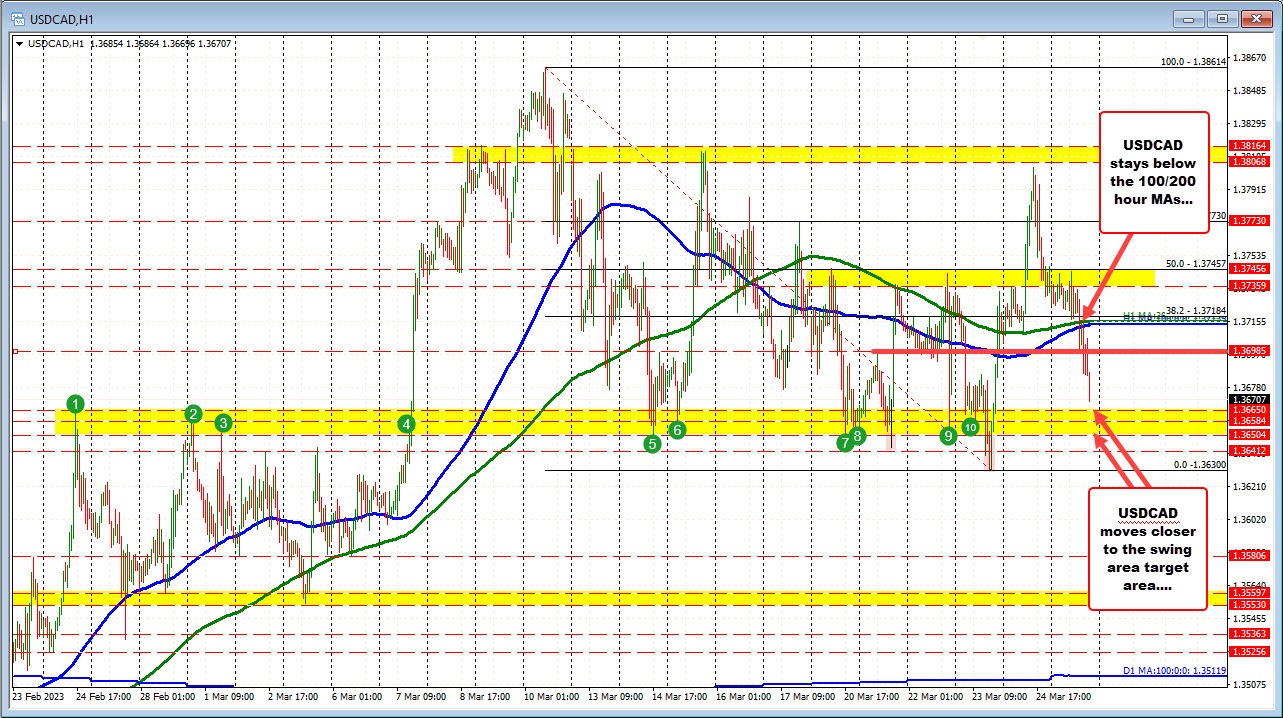
Task: Select the red horizontal line anchor on the left edge
Action: coord(14,351)
